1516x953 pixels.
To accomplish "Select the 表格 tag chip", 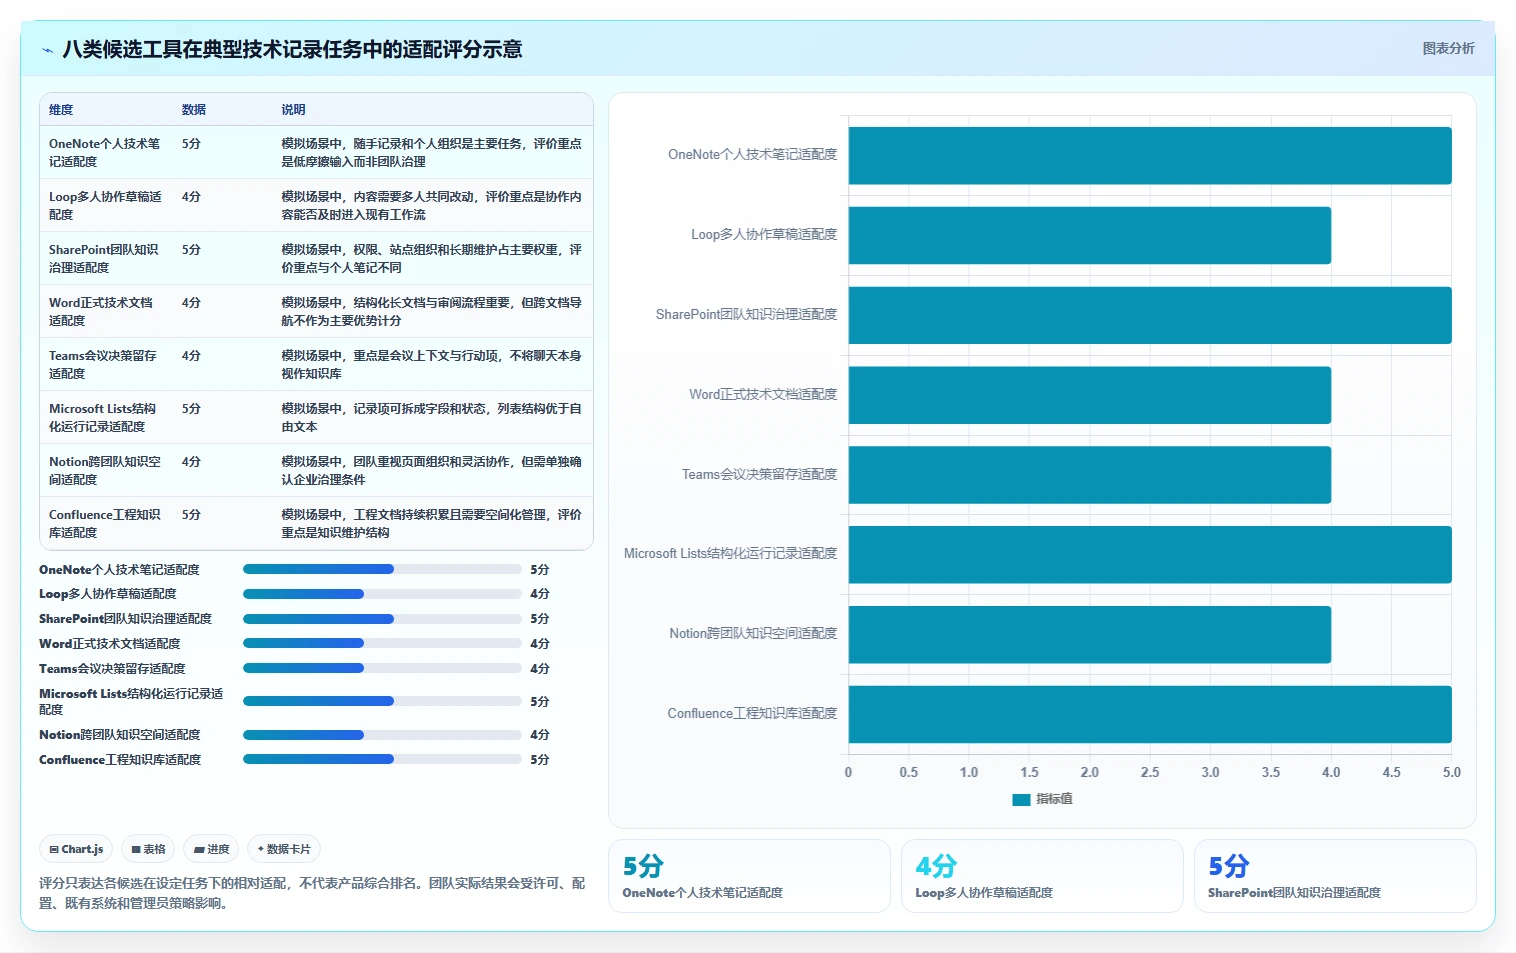I will pos(148,849).
